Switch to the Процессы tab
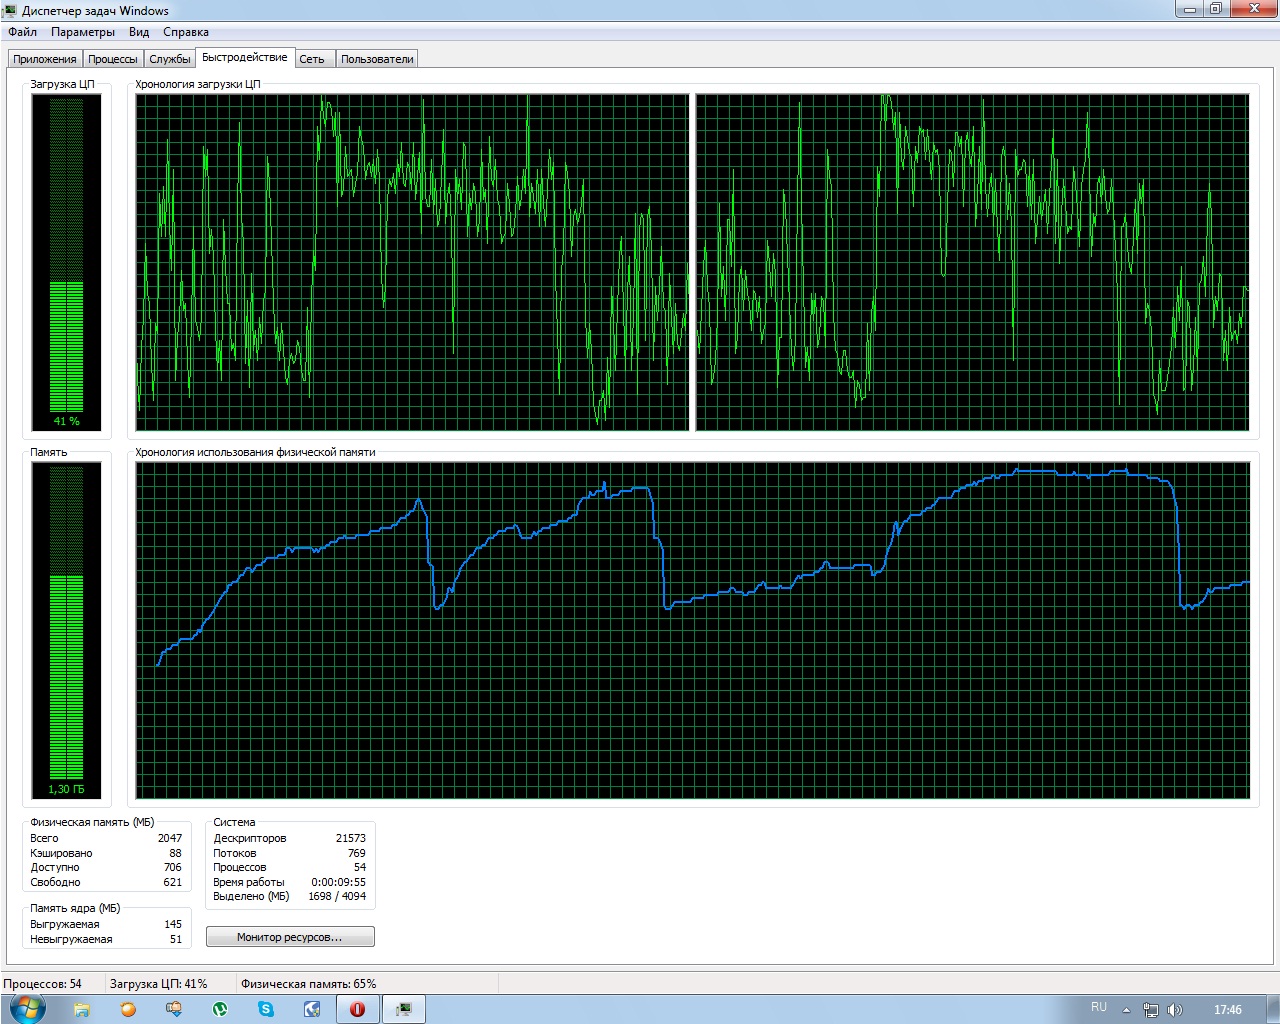Screen dimensions: 1280x1024 click(x=113, y=59)
